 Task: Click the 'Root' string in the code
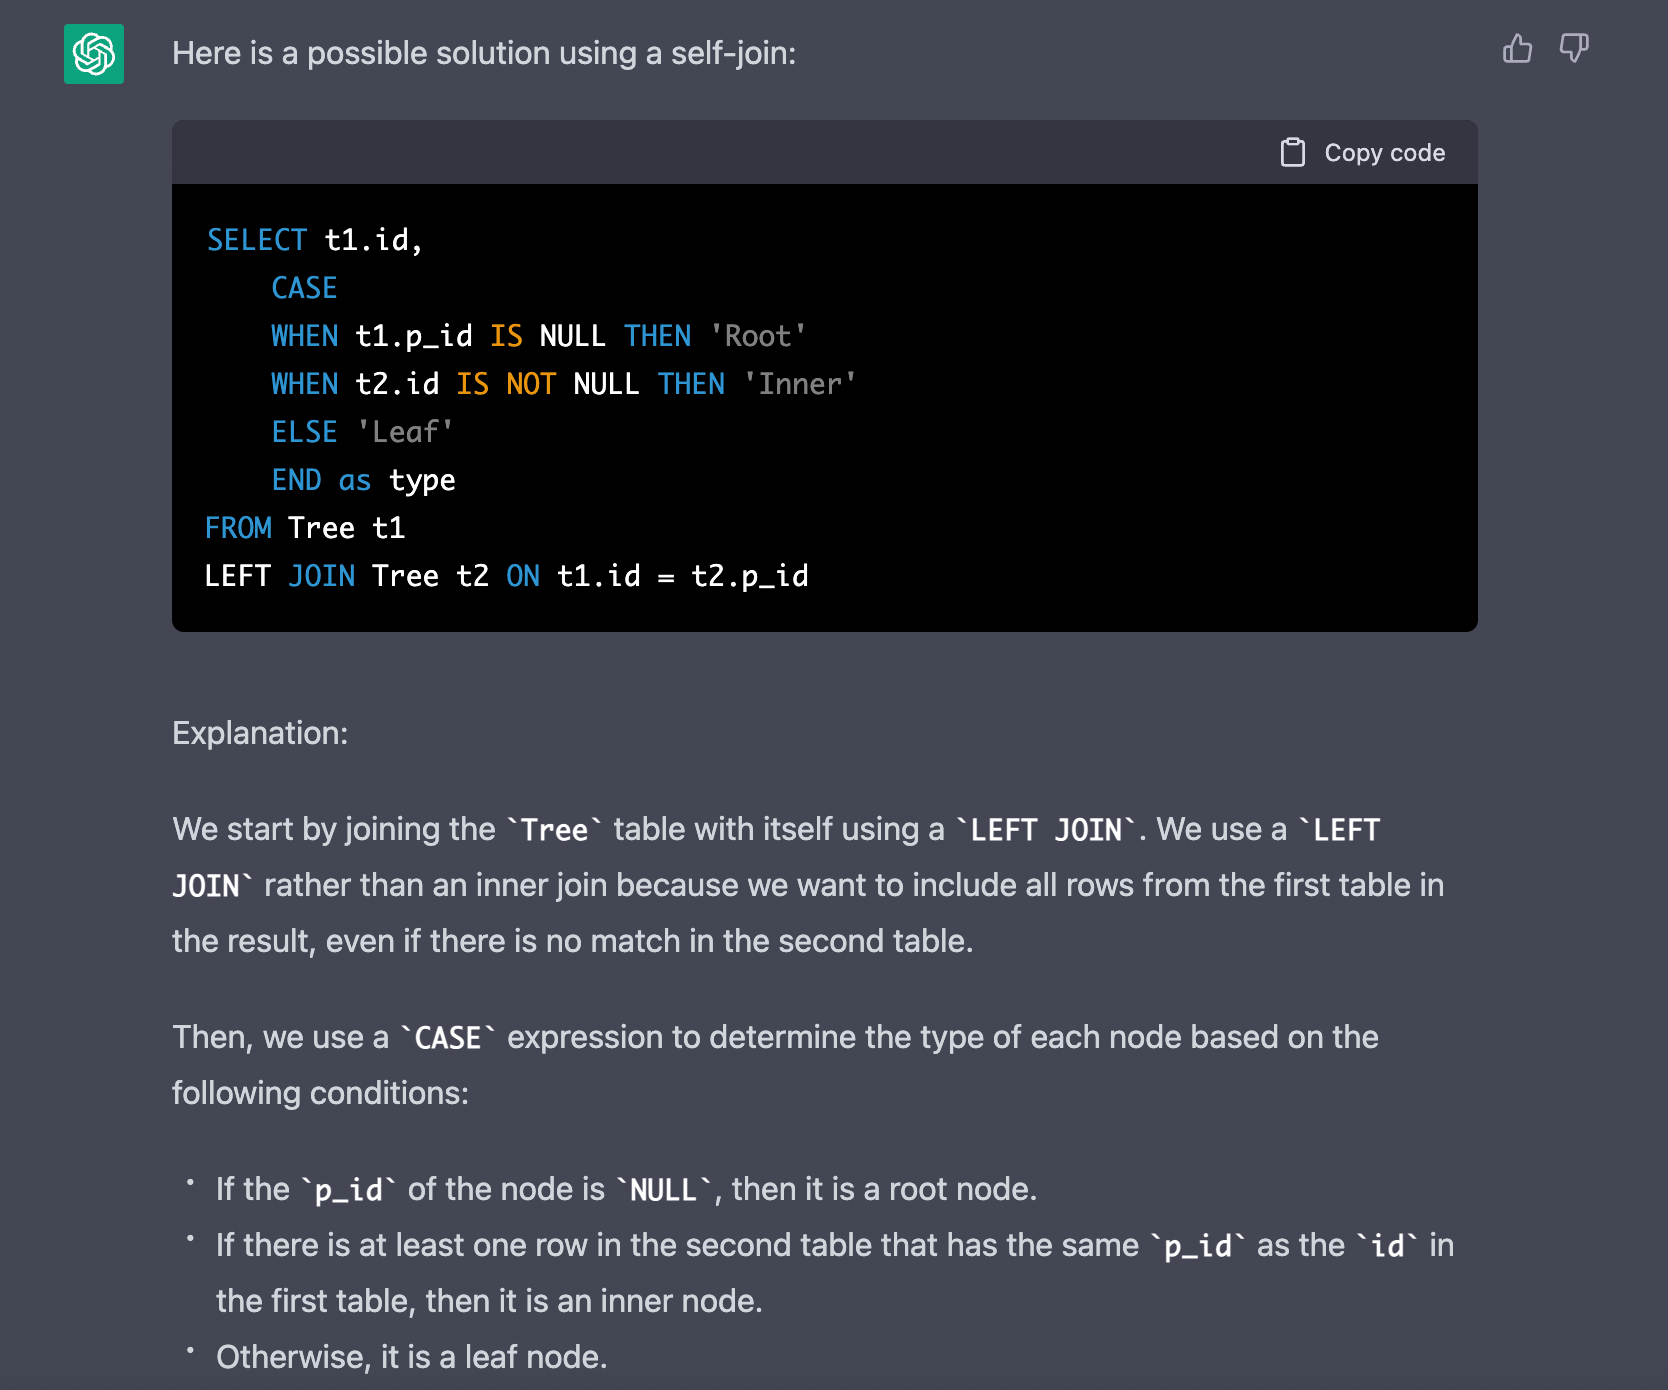[x=758, y=336]
